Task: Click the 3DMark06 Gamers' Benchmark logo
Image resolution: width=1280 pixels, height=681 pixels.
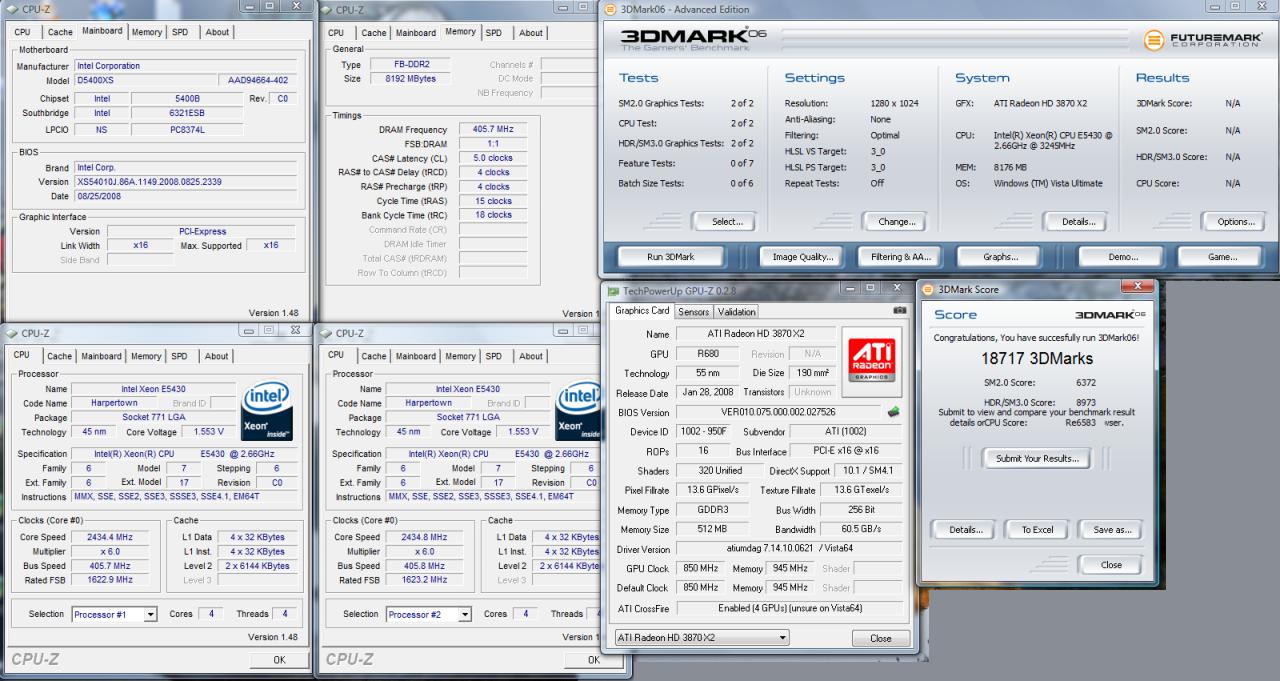Action: pyautogui.click(x=693, y=41)
